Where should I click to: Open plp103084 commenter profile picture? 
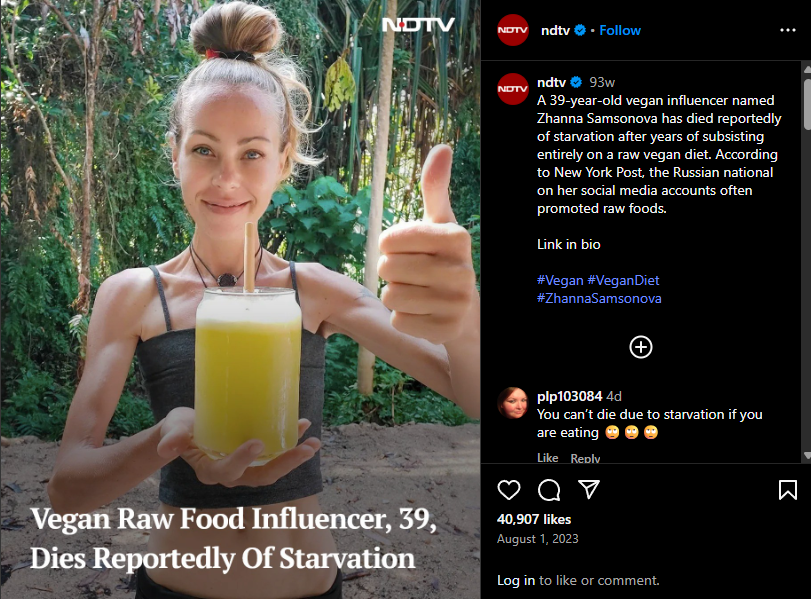[513, 402]
